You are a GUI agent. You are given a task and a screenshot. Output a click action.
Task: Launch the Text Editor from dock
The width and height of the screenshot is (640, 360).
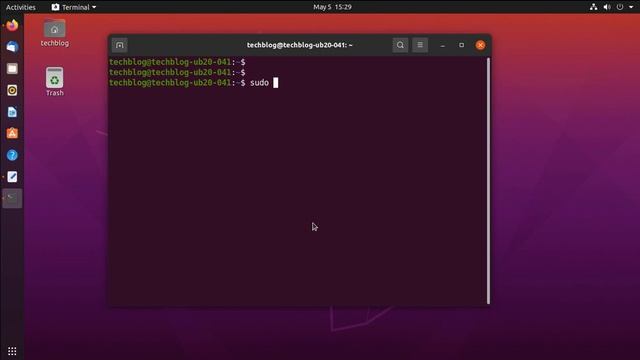pyautogui.click(x=12, y=177)
